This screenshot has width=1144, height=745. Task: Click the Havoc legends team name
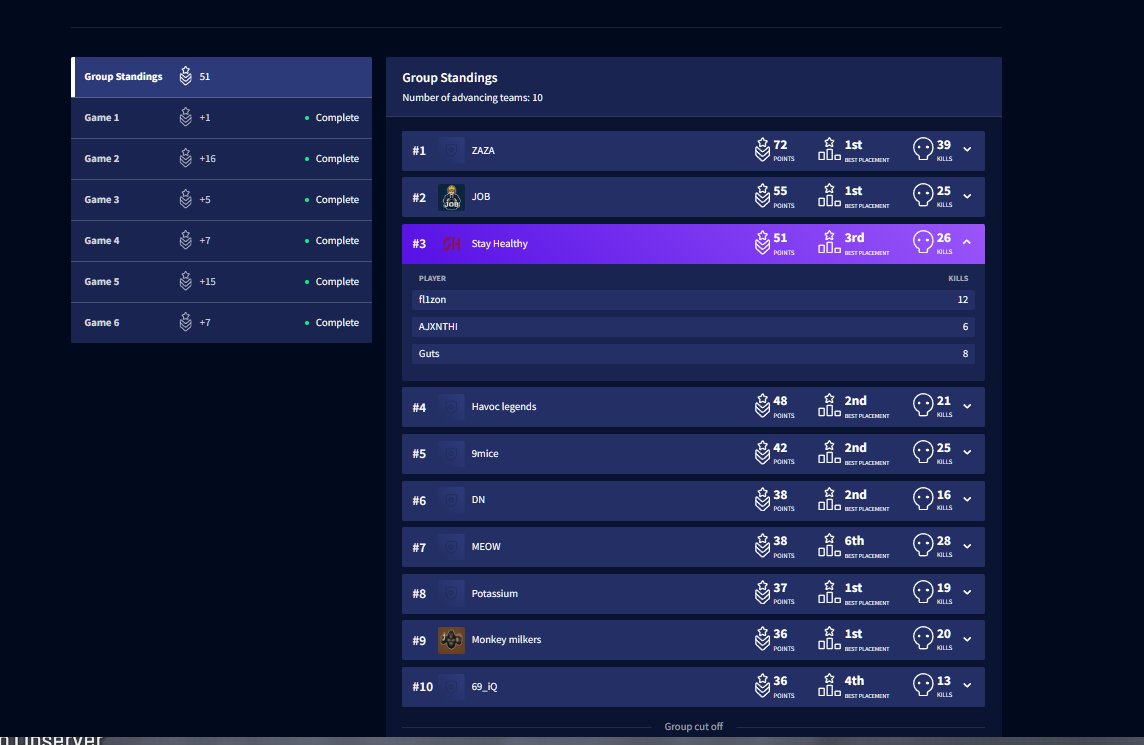tap(503, 406)
